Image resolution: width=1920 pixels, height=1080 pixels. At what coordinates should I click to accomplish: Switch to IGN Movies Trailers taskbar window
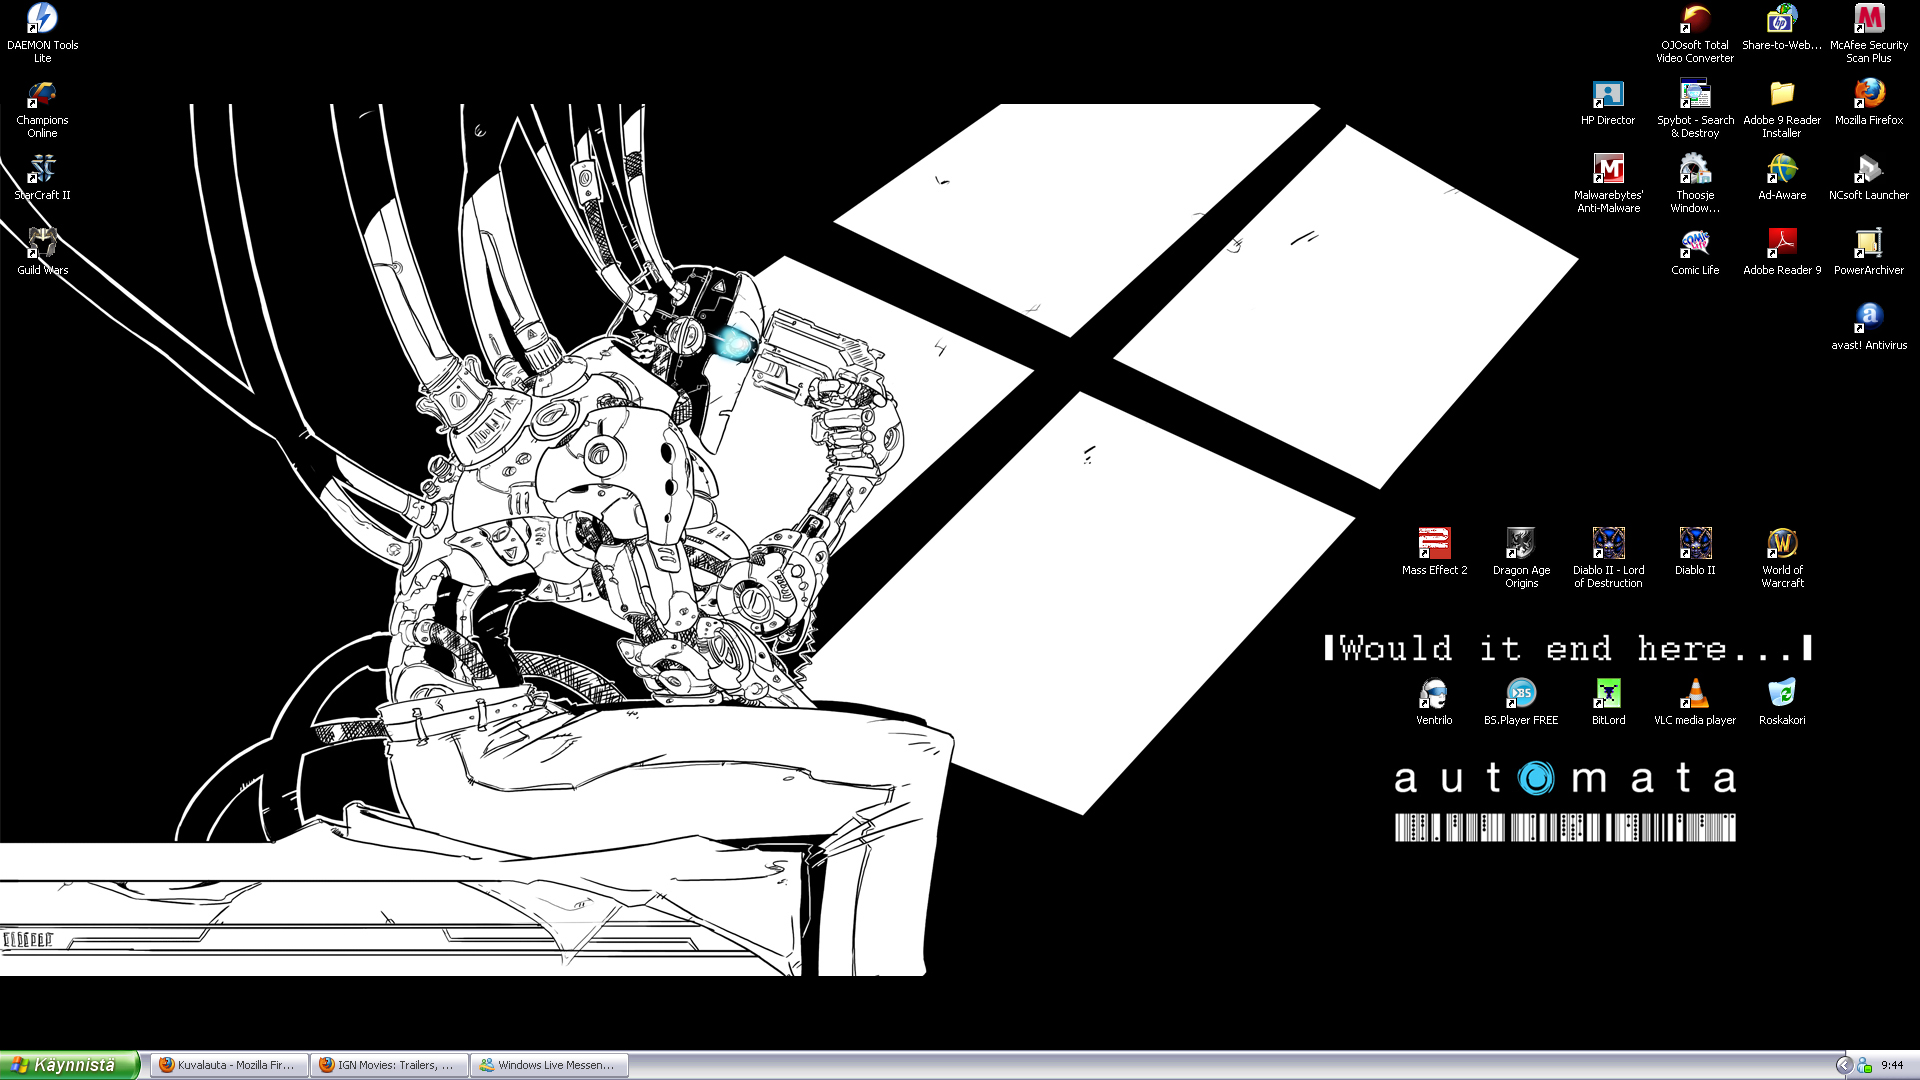click(388, 1065)
